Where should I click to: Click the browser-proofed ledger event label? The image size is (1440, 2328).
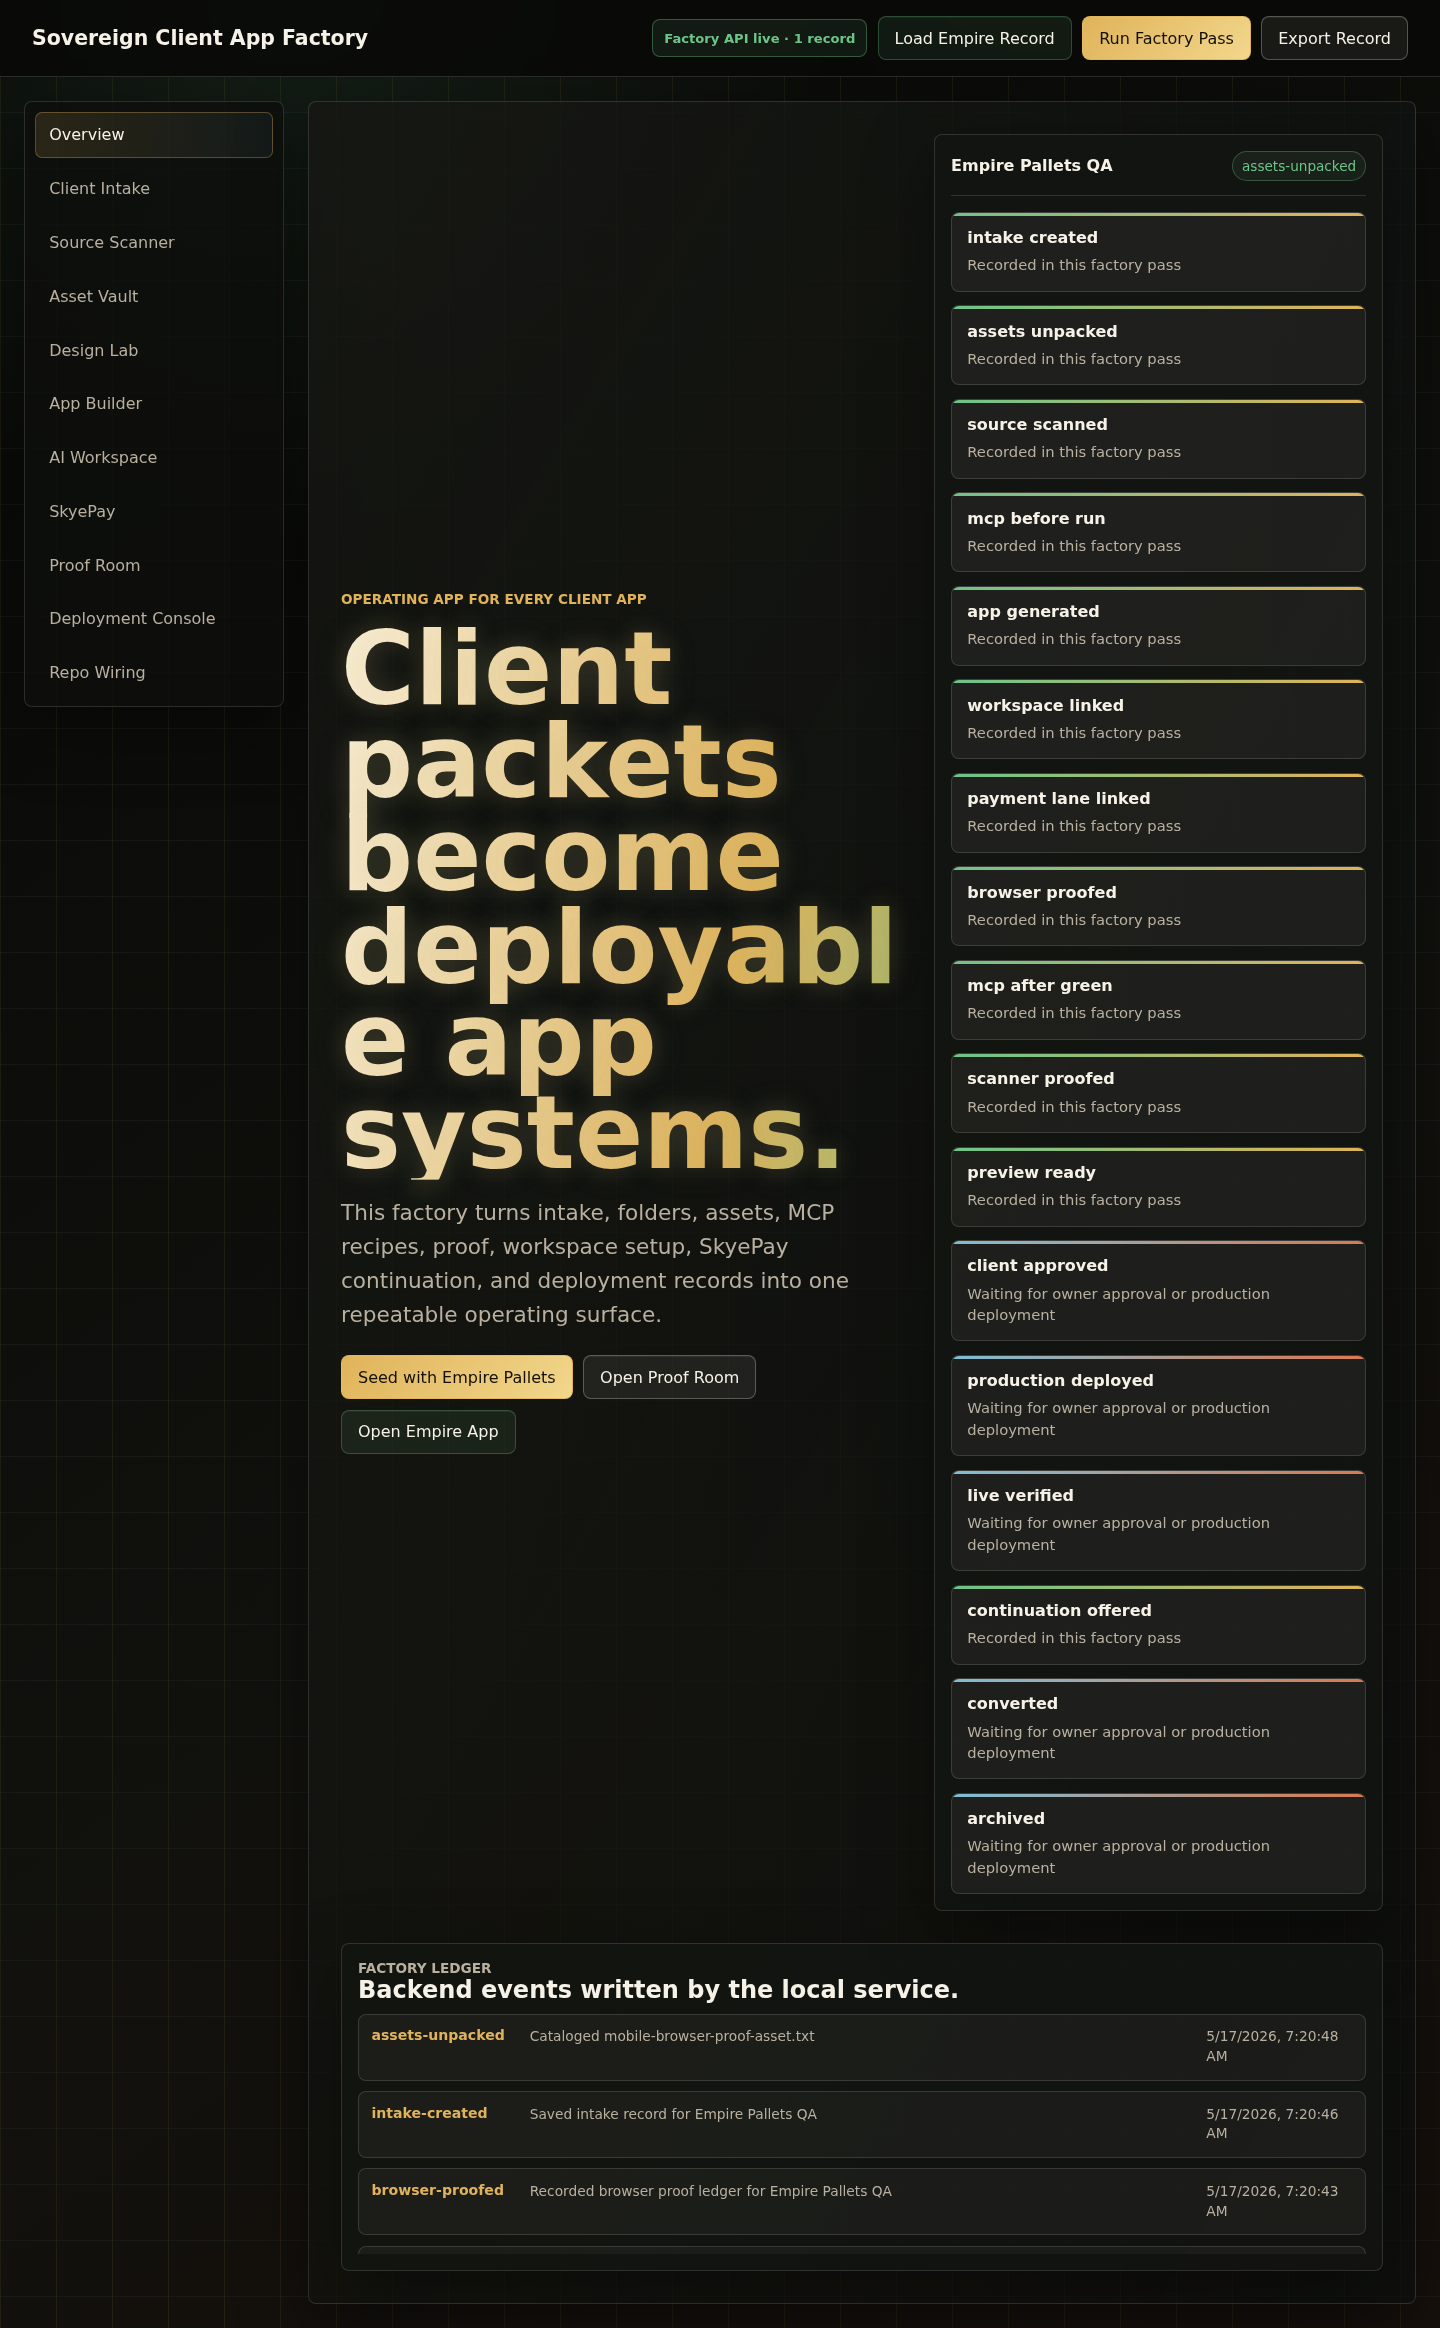[x=438, y=2190]
